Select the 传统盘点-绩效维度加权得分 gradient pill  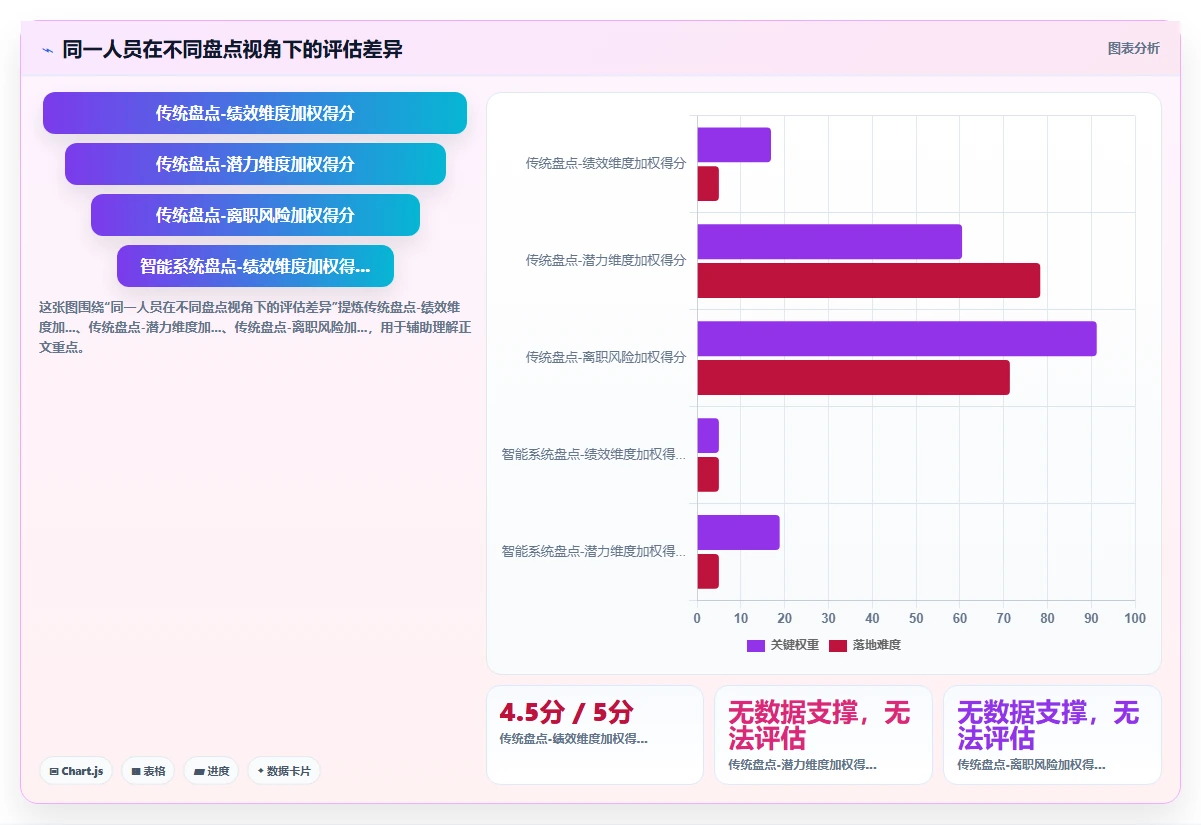coord(255,113)
